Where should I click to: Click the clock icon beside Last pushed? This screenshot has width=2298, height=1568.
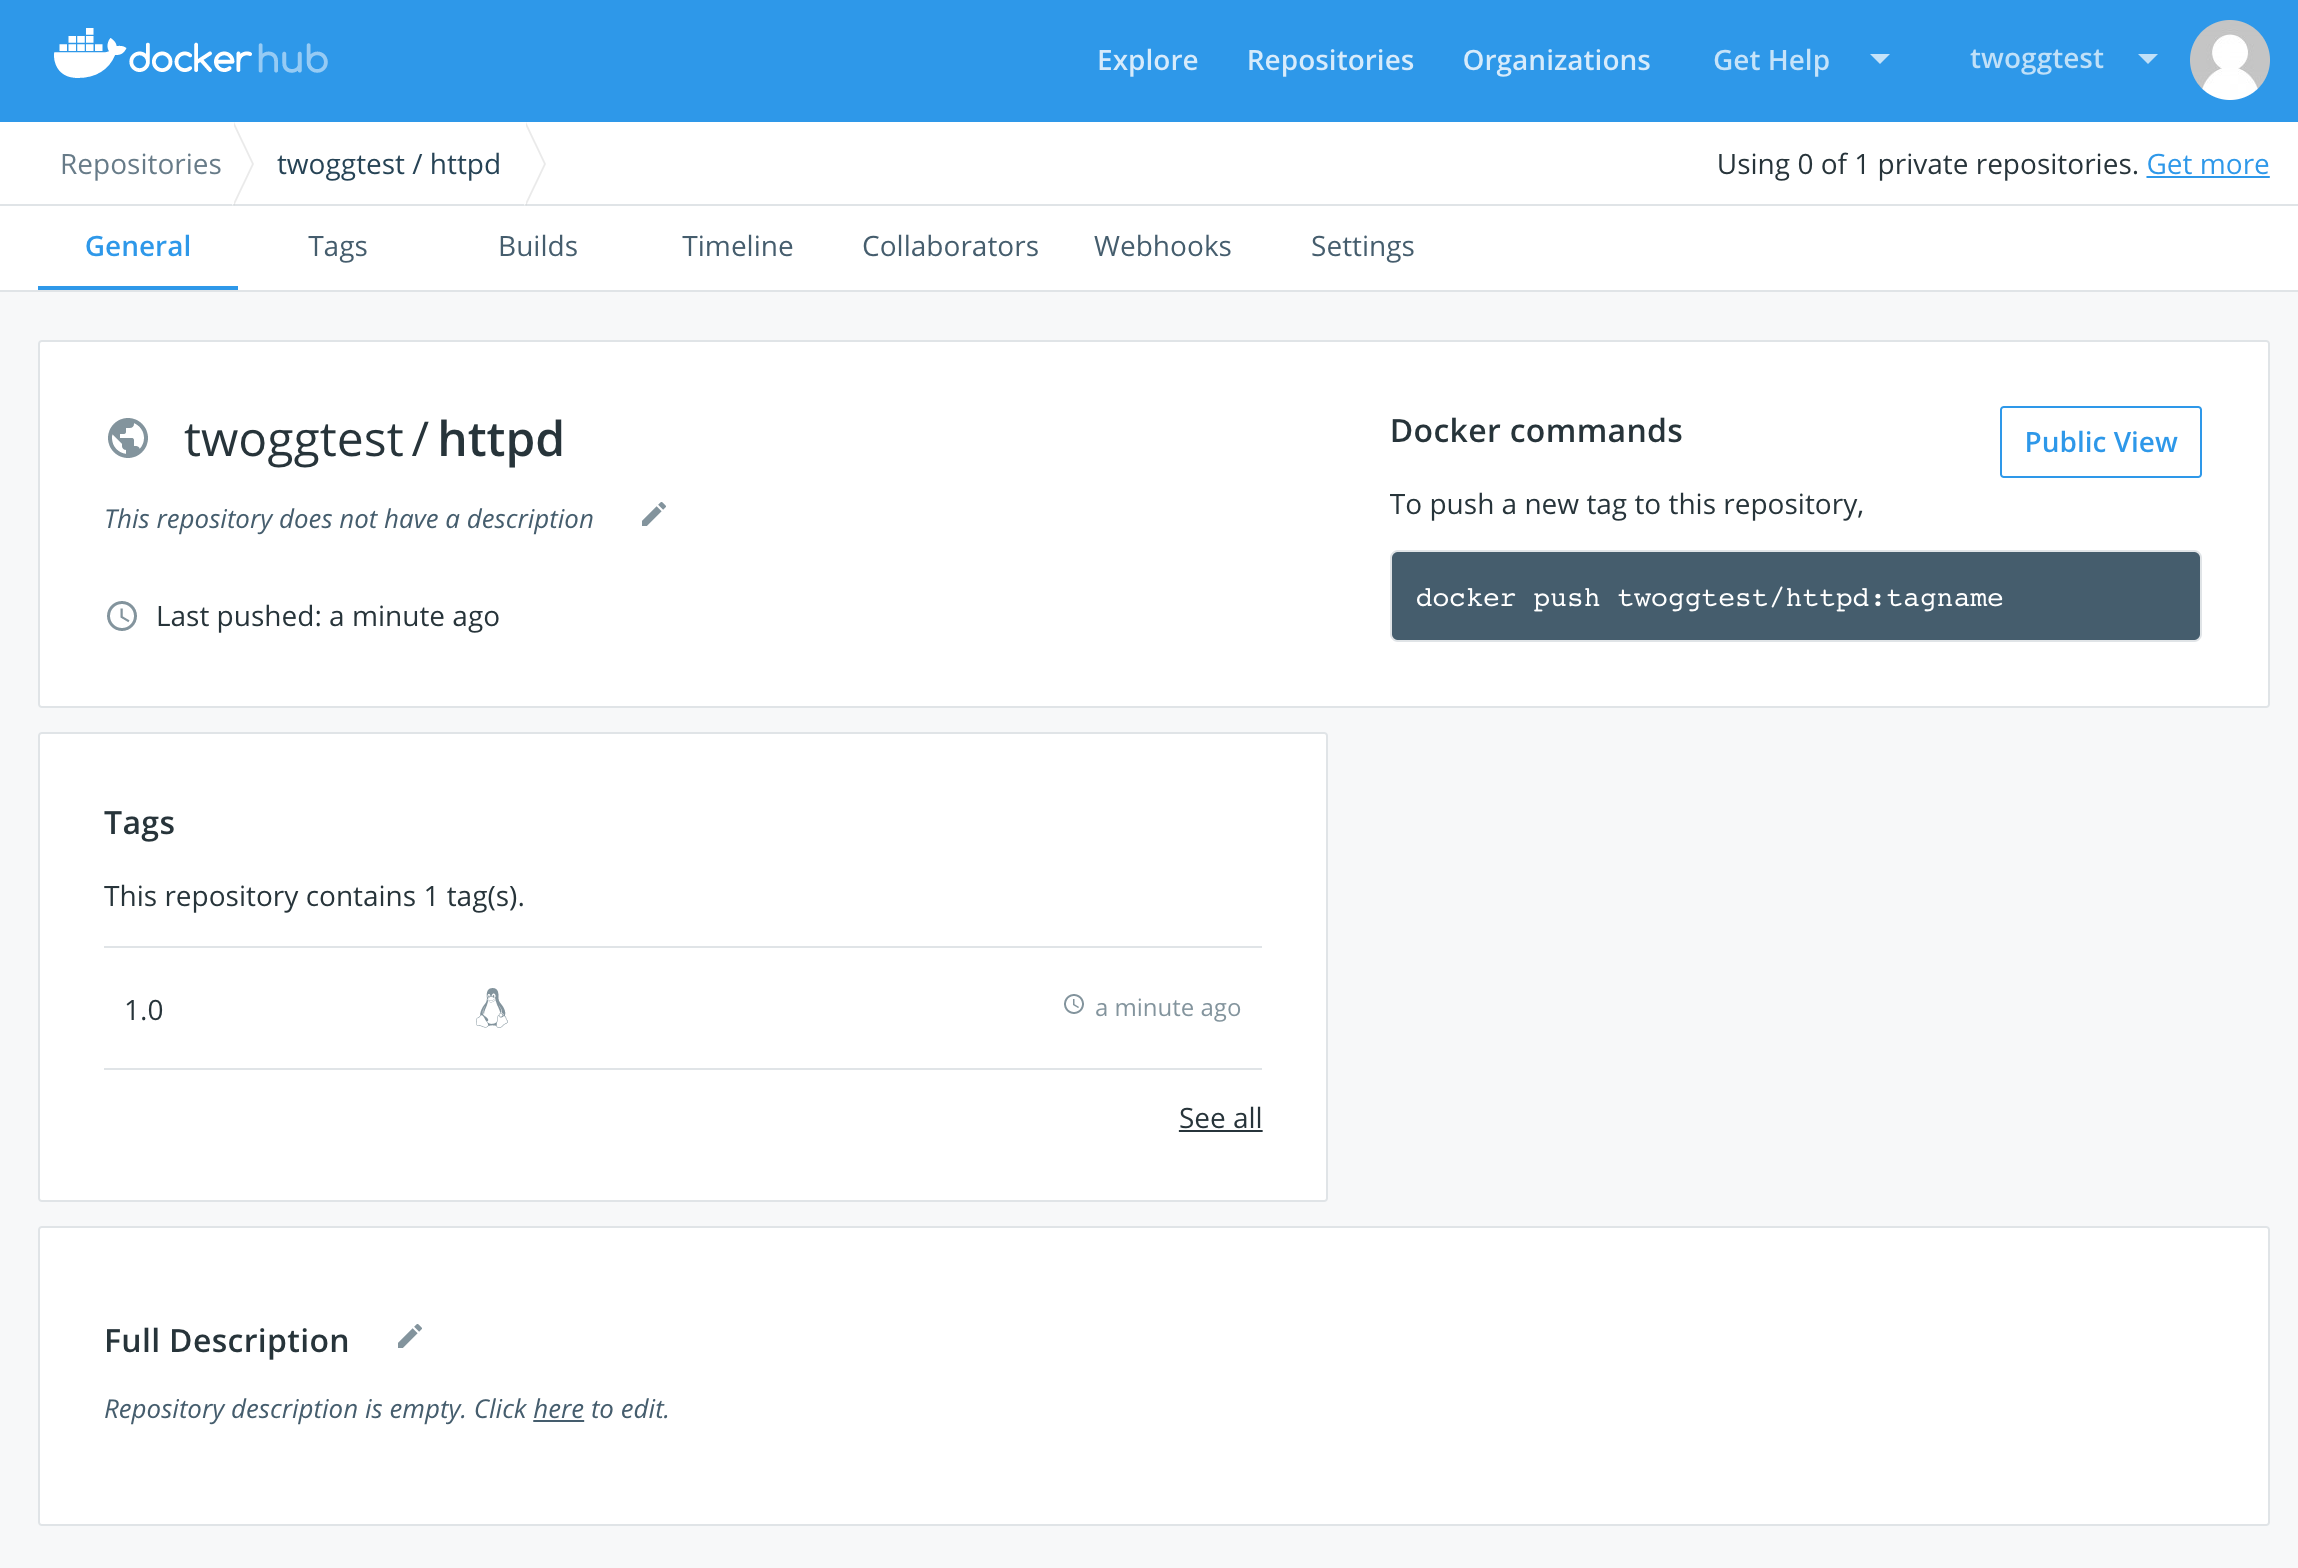click(122, 616)
